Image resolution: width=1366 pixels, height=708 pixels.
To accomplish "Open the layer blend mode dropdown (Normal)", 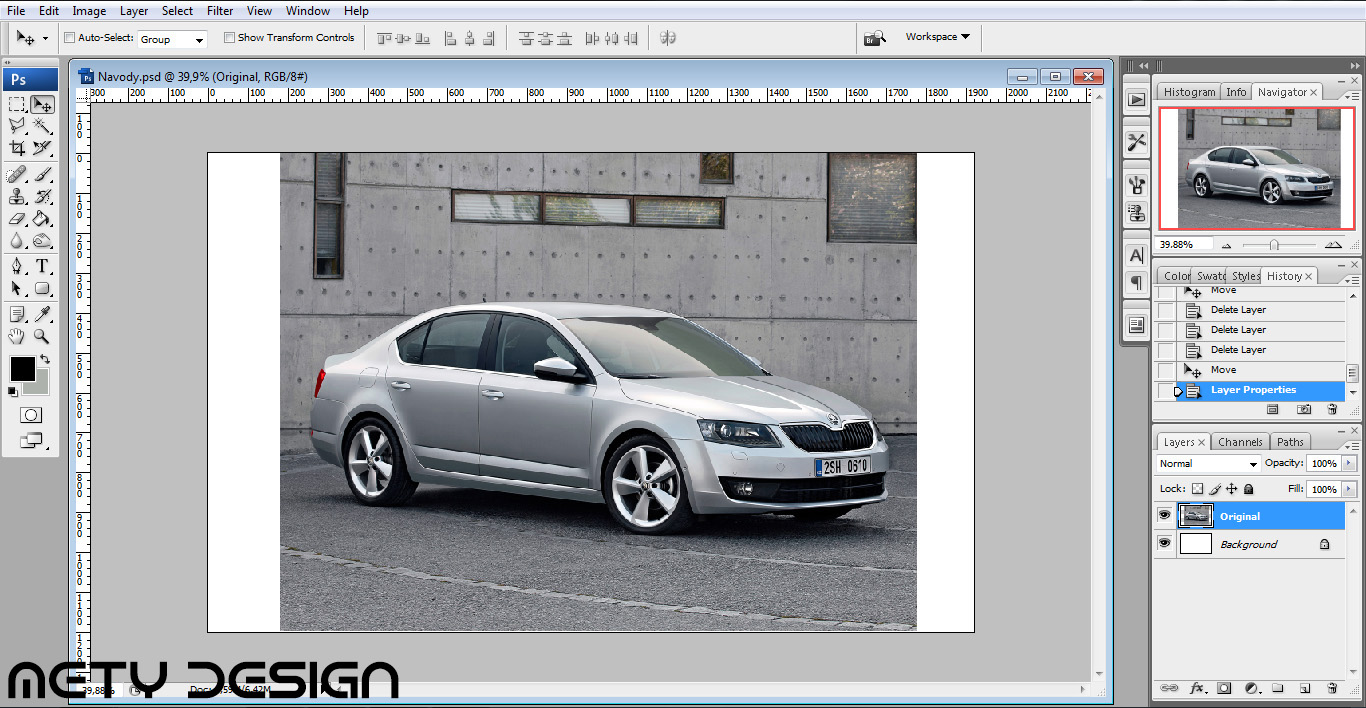I will coord(1208,464).
